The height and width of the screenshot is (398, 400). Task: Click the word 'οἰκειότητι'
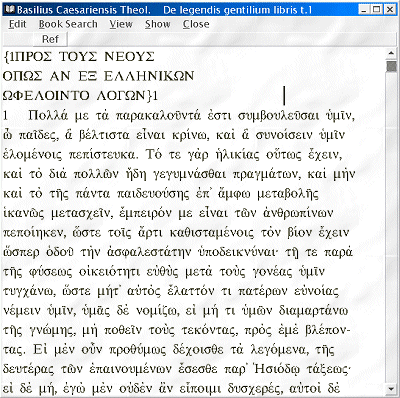109,272
